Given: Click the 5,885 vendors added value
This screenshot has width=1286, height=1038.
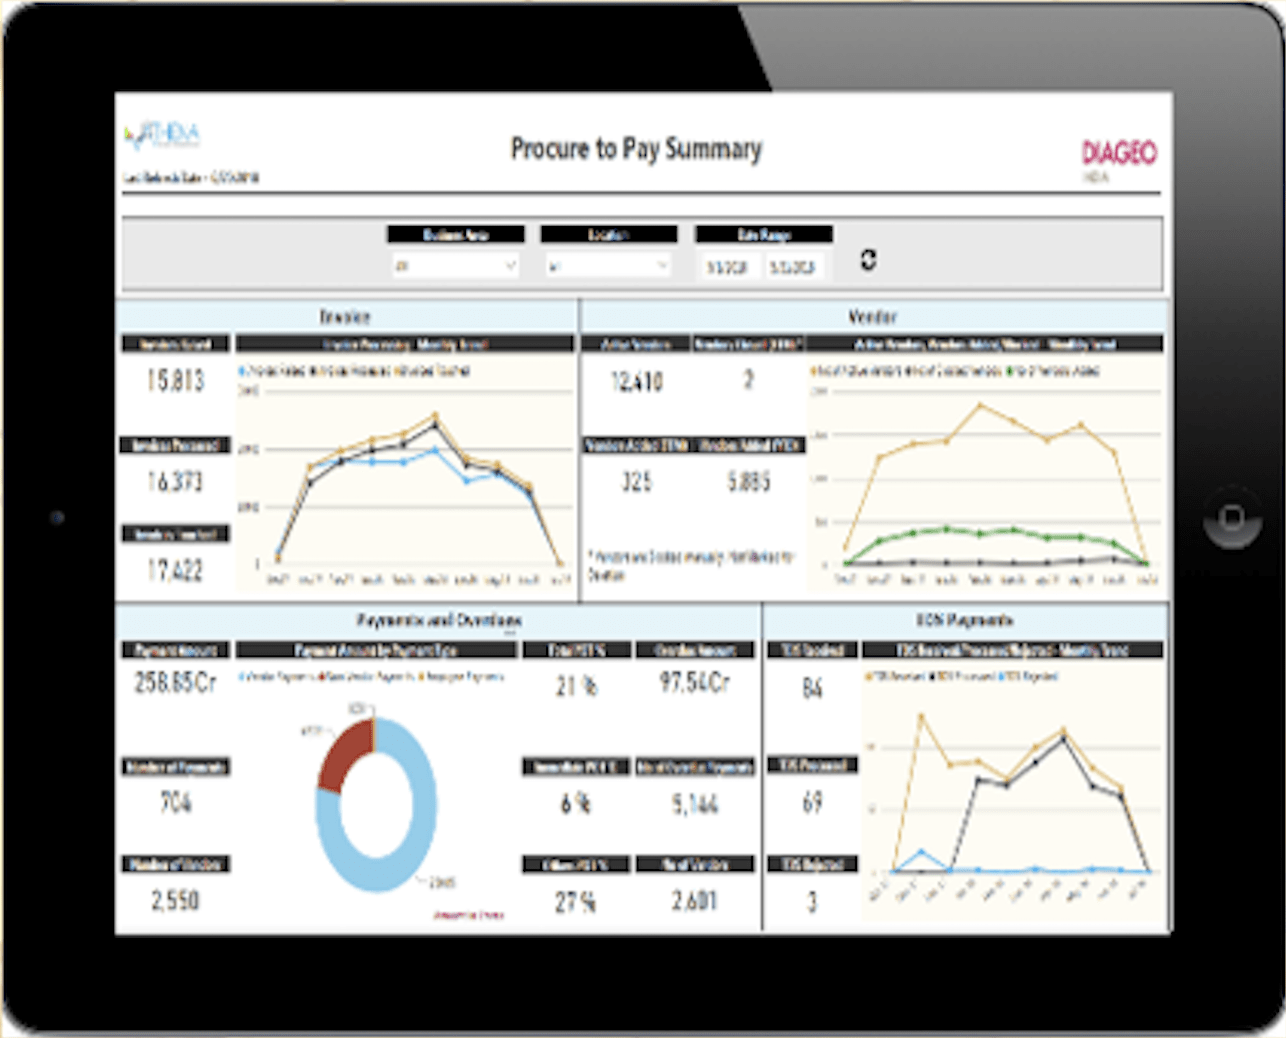Looking at the screenshot, I should pyautogui.click(x=749, y=482).
